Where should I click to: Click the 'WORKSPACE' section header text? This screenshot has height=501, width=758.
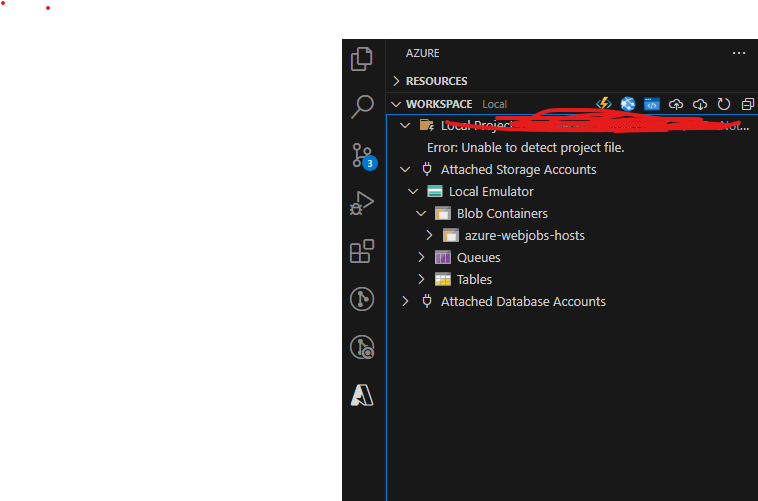pyautogui.click(x=439, y=104)
